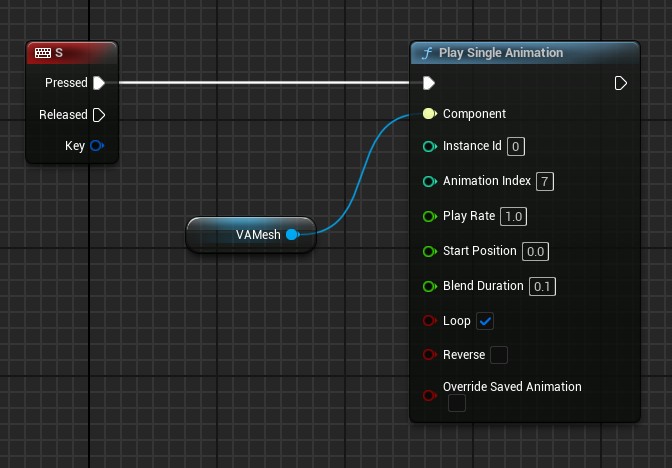Click the Animation Index value field
The height and width of the screenshot is (468, 672).
(x=545, y=181)
